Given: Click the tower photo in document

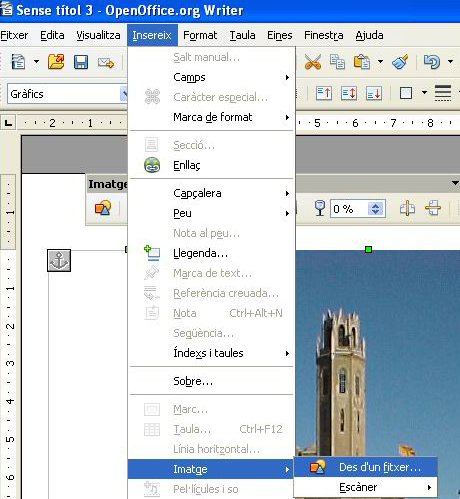Looking at the screenshot, I should (x=378, y=353).
